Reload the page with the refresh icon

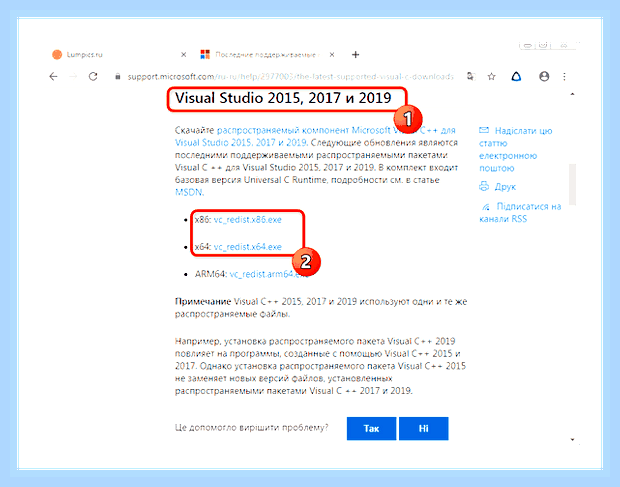point(93,77)
